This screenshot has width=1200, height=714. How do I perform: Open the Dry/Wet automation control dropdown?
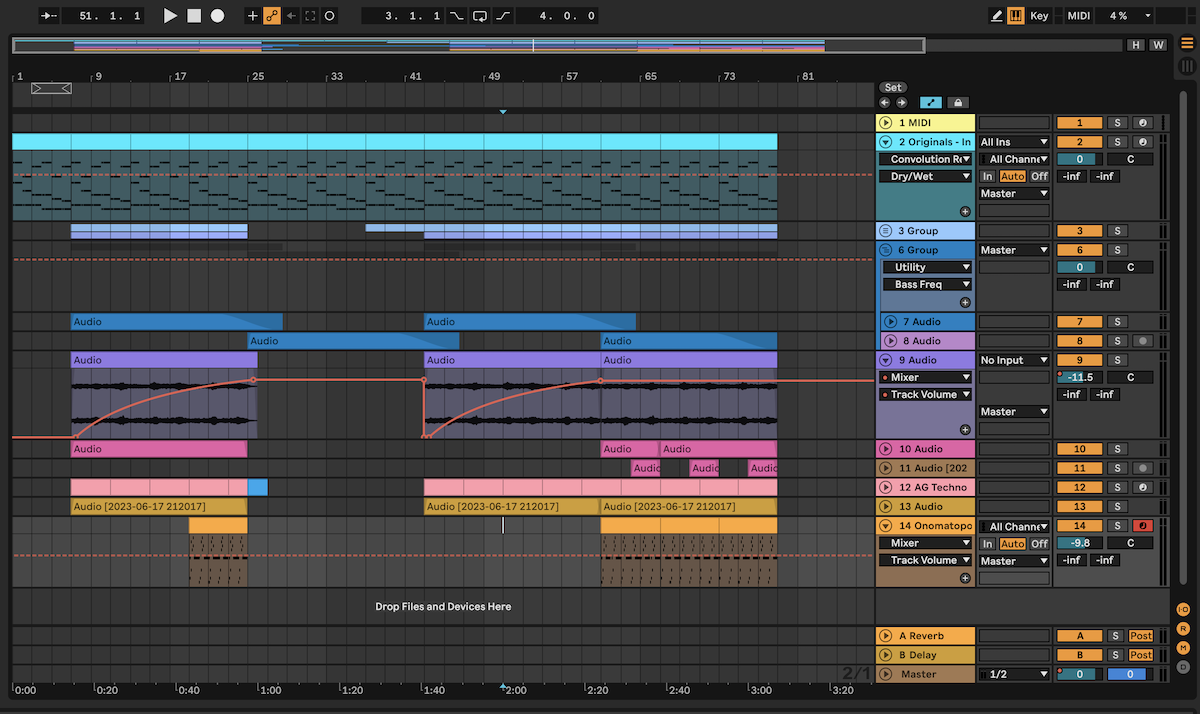[926, 176]
